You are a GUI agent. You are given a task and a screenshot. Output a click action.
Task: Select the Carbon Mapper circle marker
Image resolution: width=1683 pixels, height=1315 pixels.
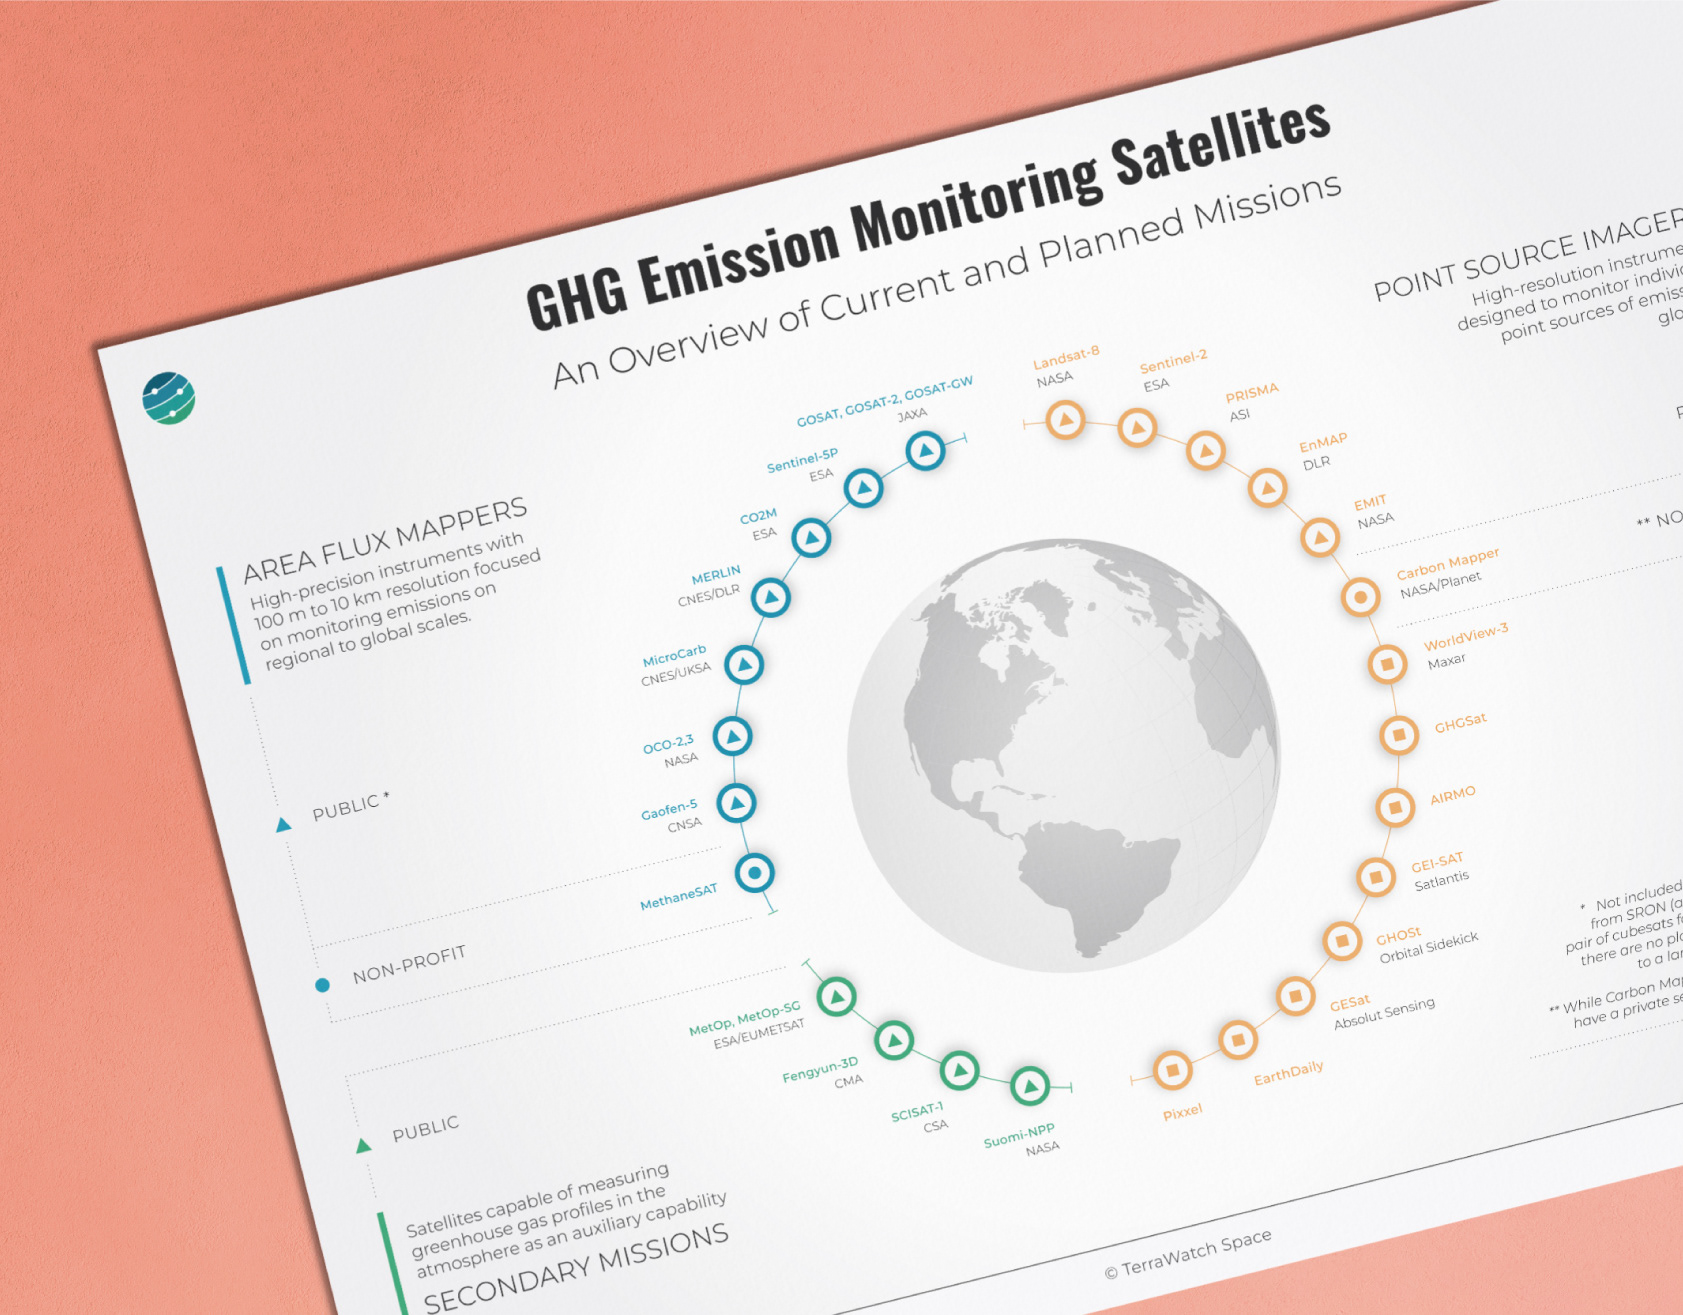tap(1360, 598)
